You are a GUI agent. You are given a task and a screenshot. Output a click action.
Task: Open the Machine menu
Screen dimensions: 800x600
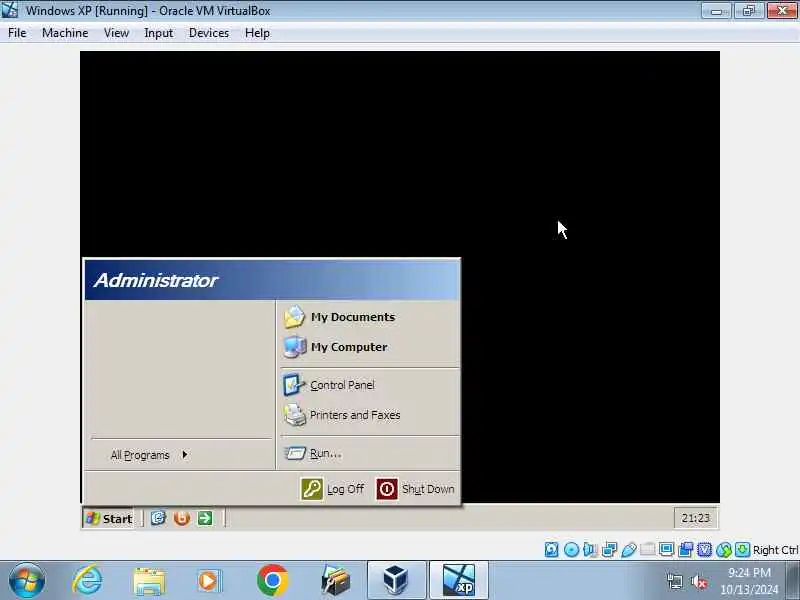pos(65,33)
